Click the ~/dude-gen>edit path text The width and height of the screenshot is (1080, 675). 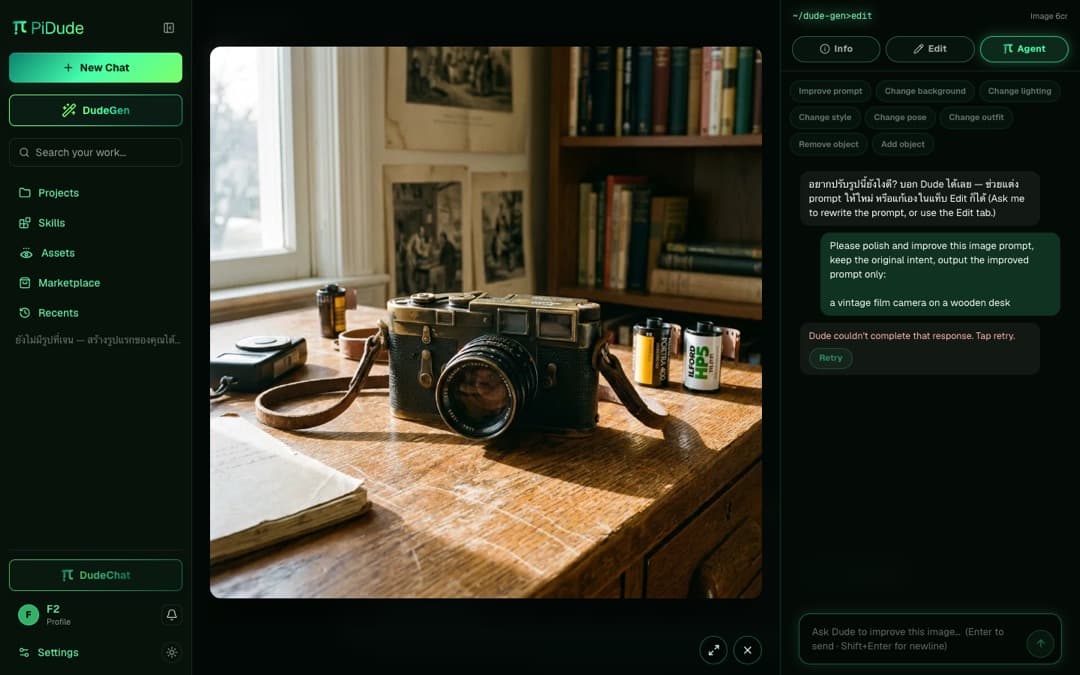tap(832, 16)
